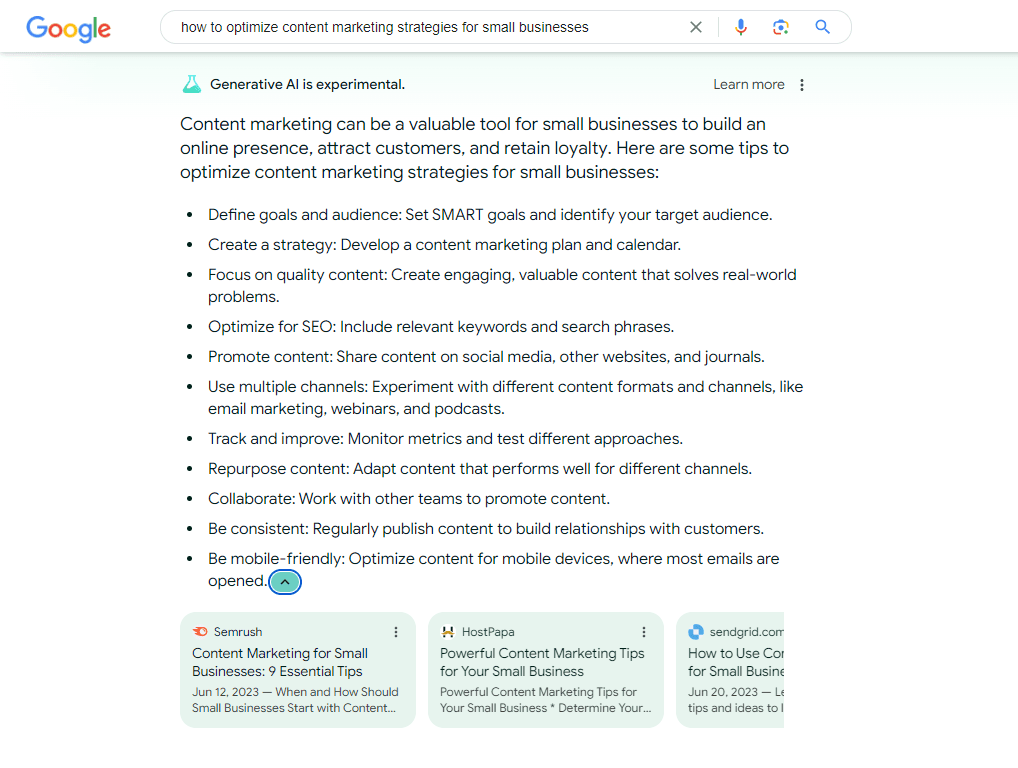
Task: Select the 'Optimize for SEO' bullet text
Action: (x=441, y=327)
